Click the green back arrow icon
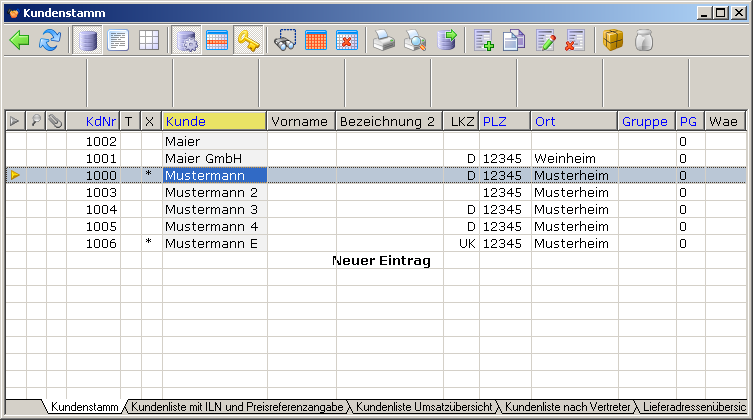The image size is (753, 420). click(20, 41)
